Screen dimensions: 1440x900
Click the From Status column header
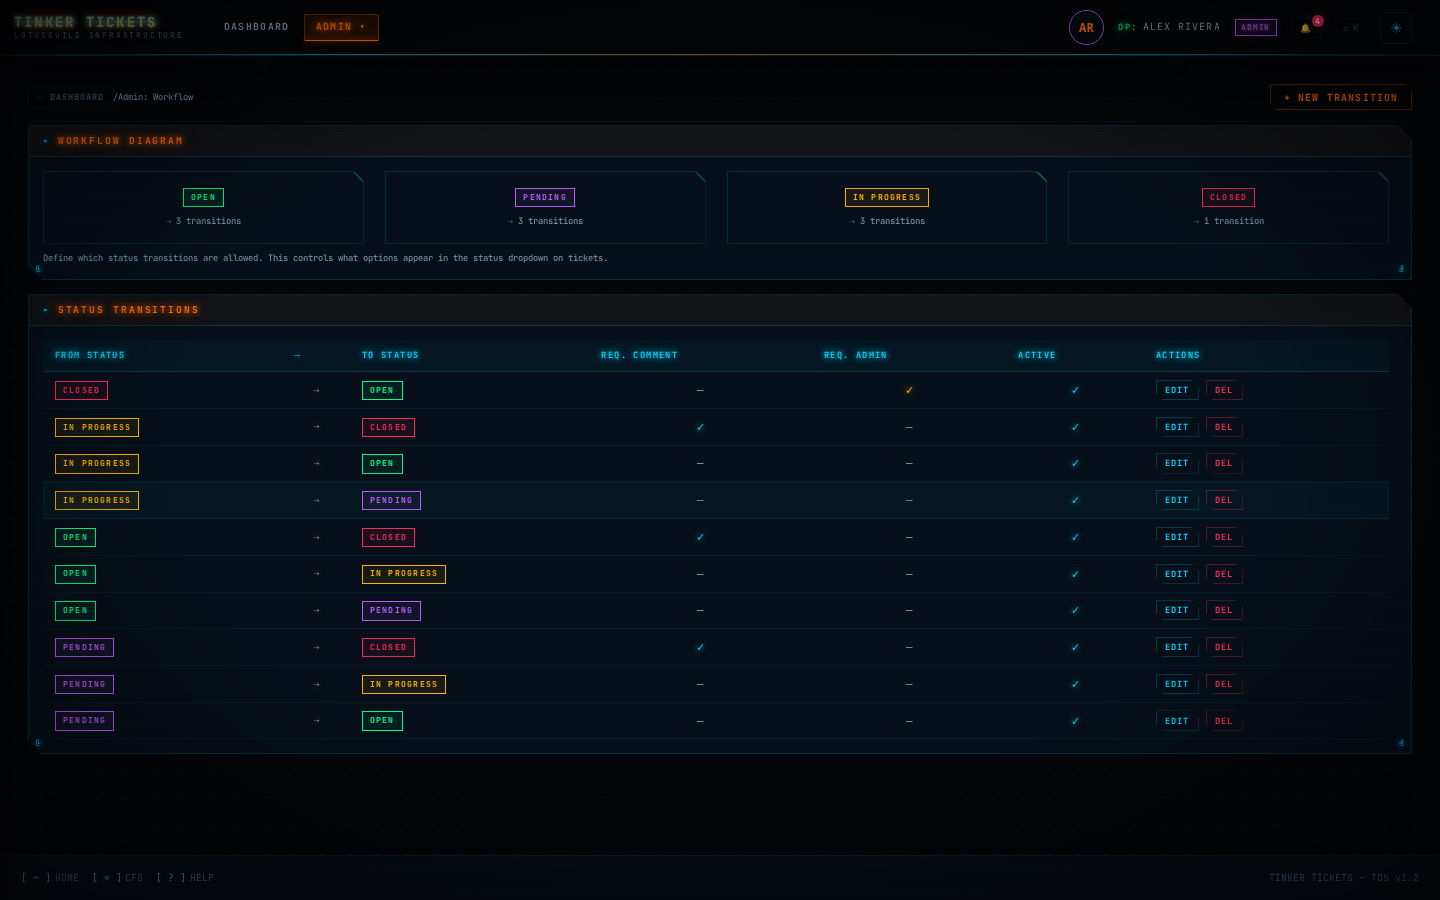[90, 355]
